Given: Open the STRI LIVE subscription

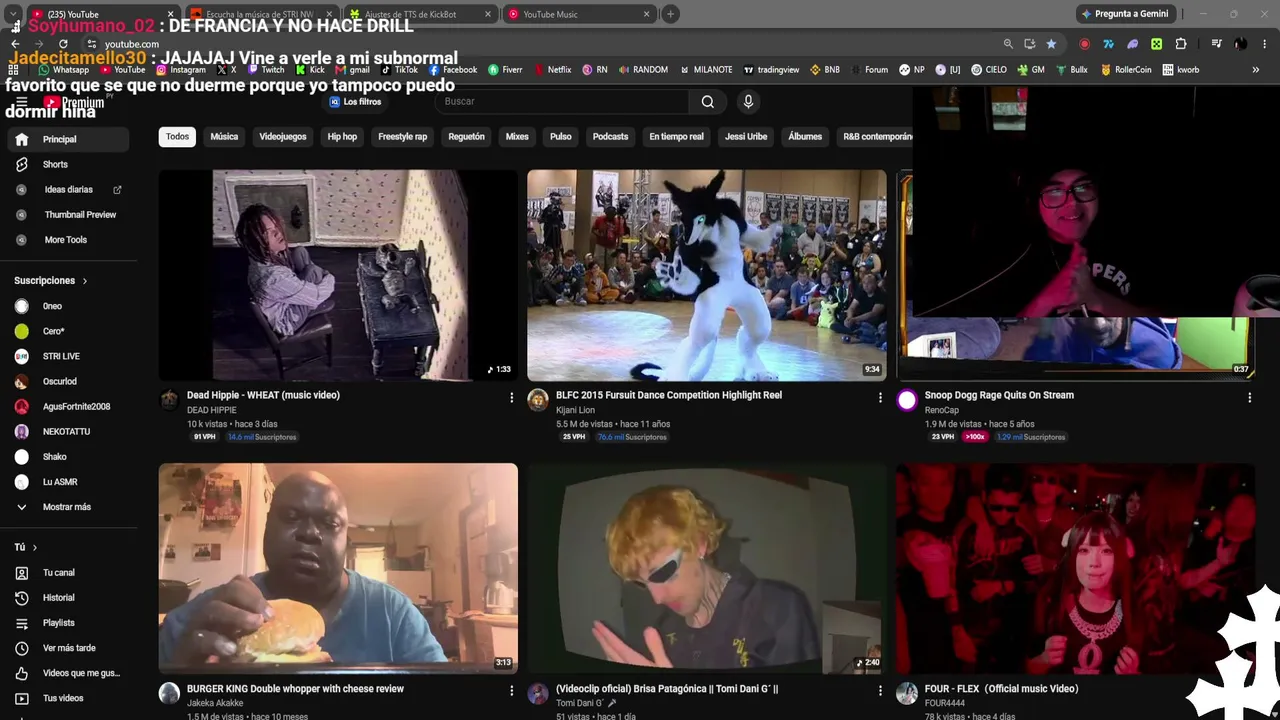Looking at the screenshot, I should coord(61,356).
